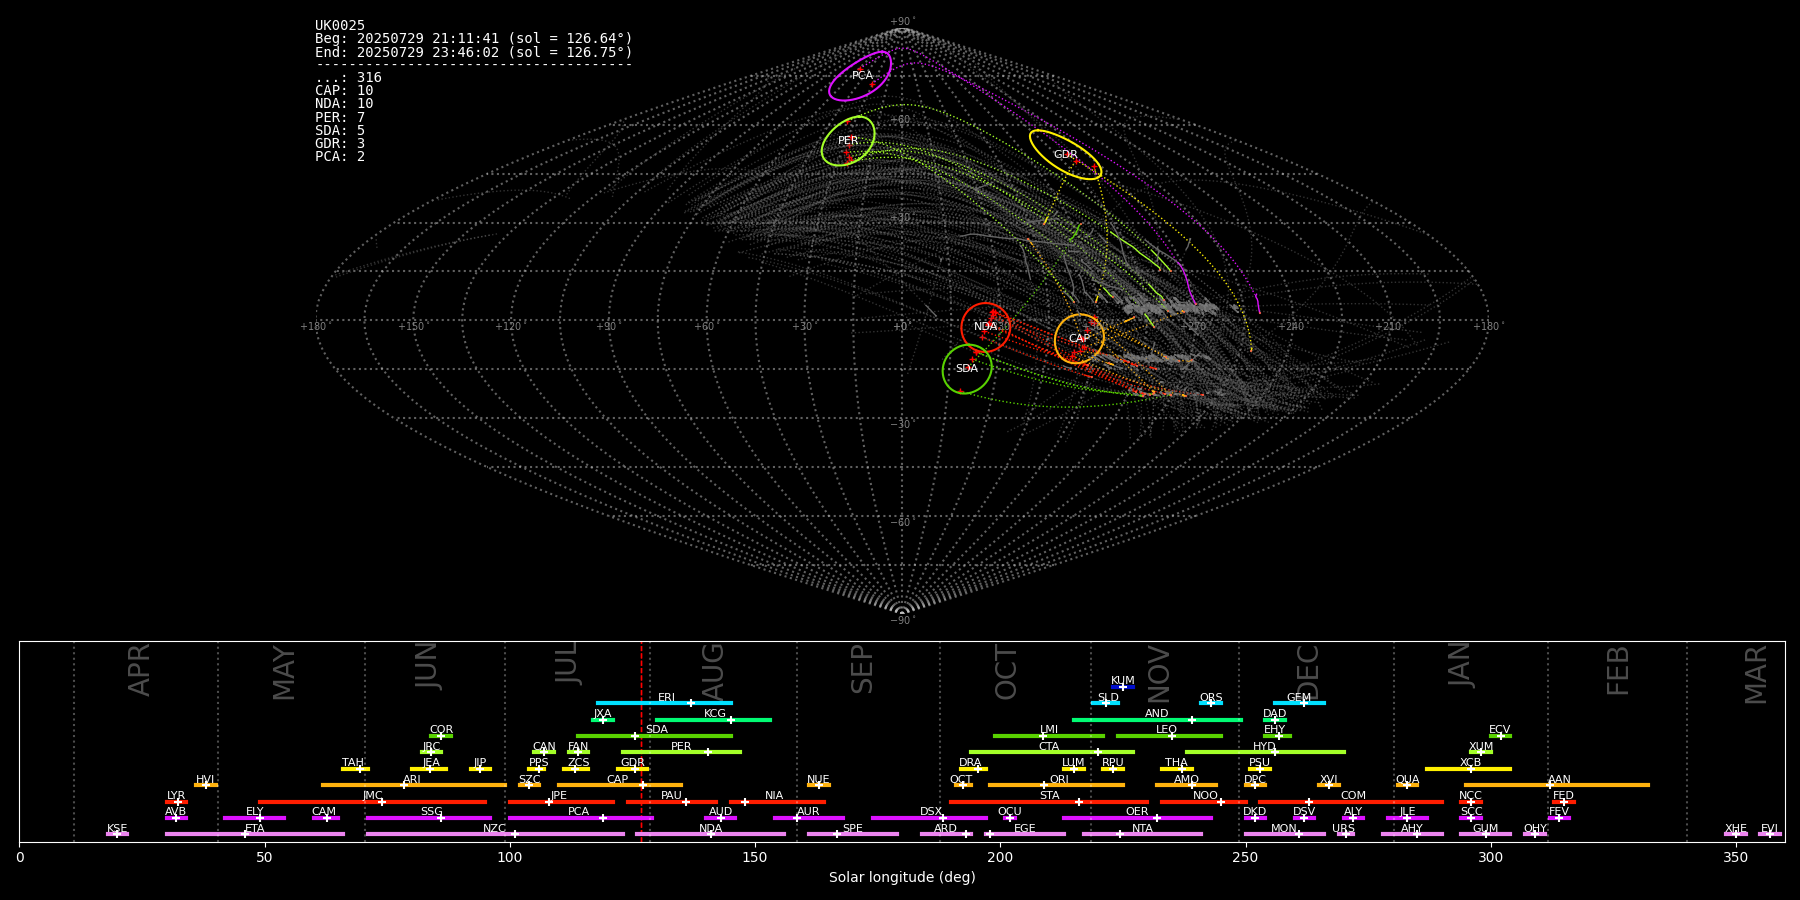1800x900 pixels.
Task: Click the QUA shower marker in timeline
Action: click(1407, 785)
